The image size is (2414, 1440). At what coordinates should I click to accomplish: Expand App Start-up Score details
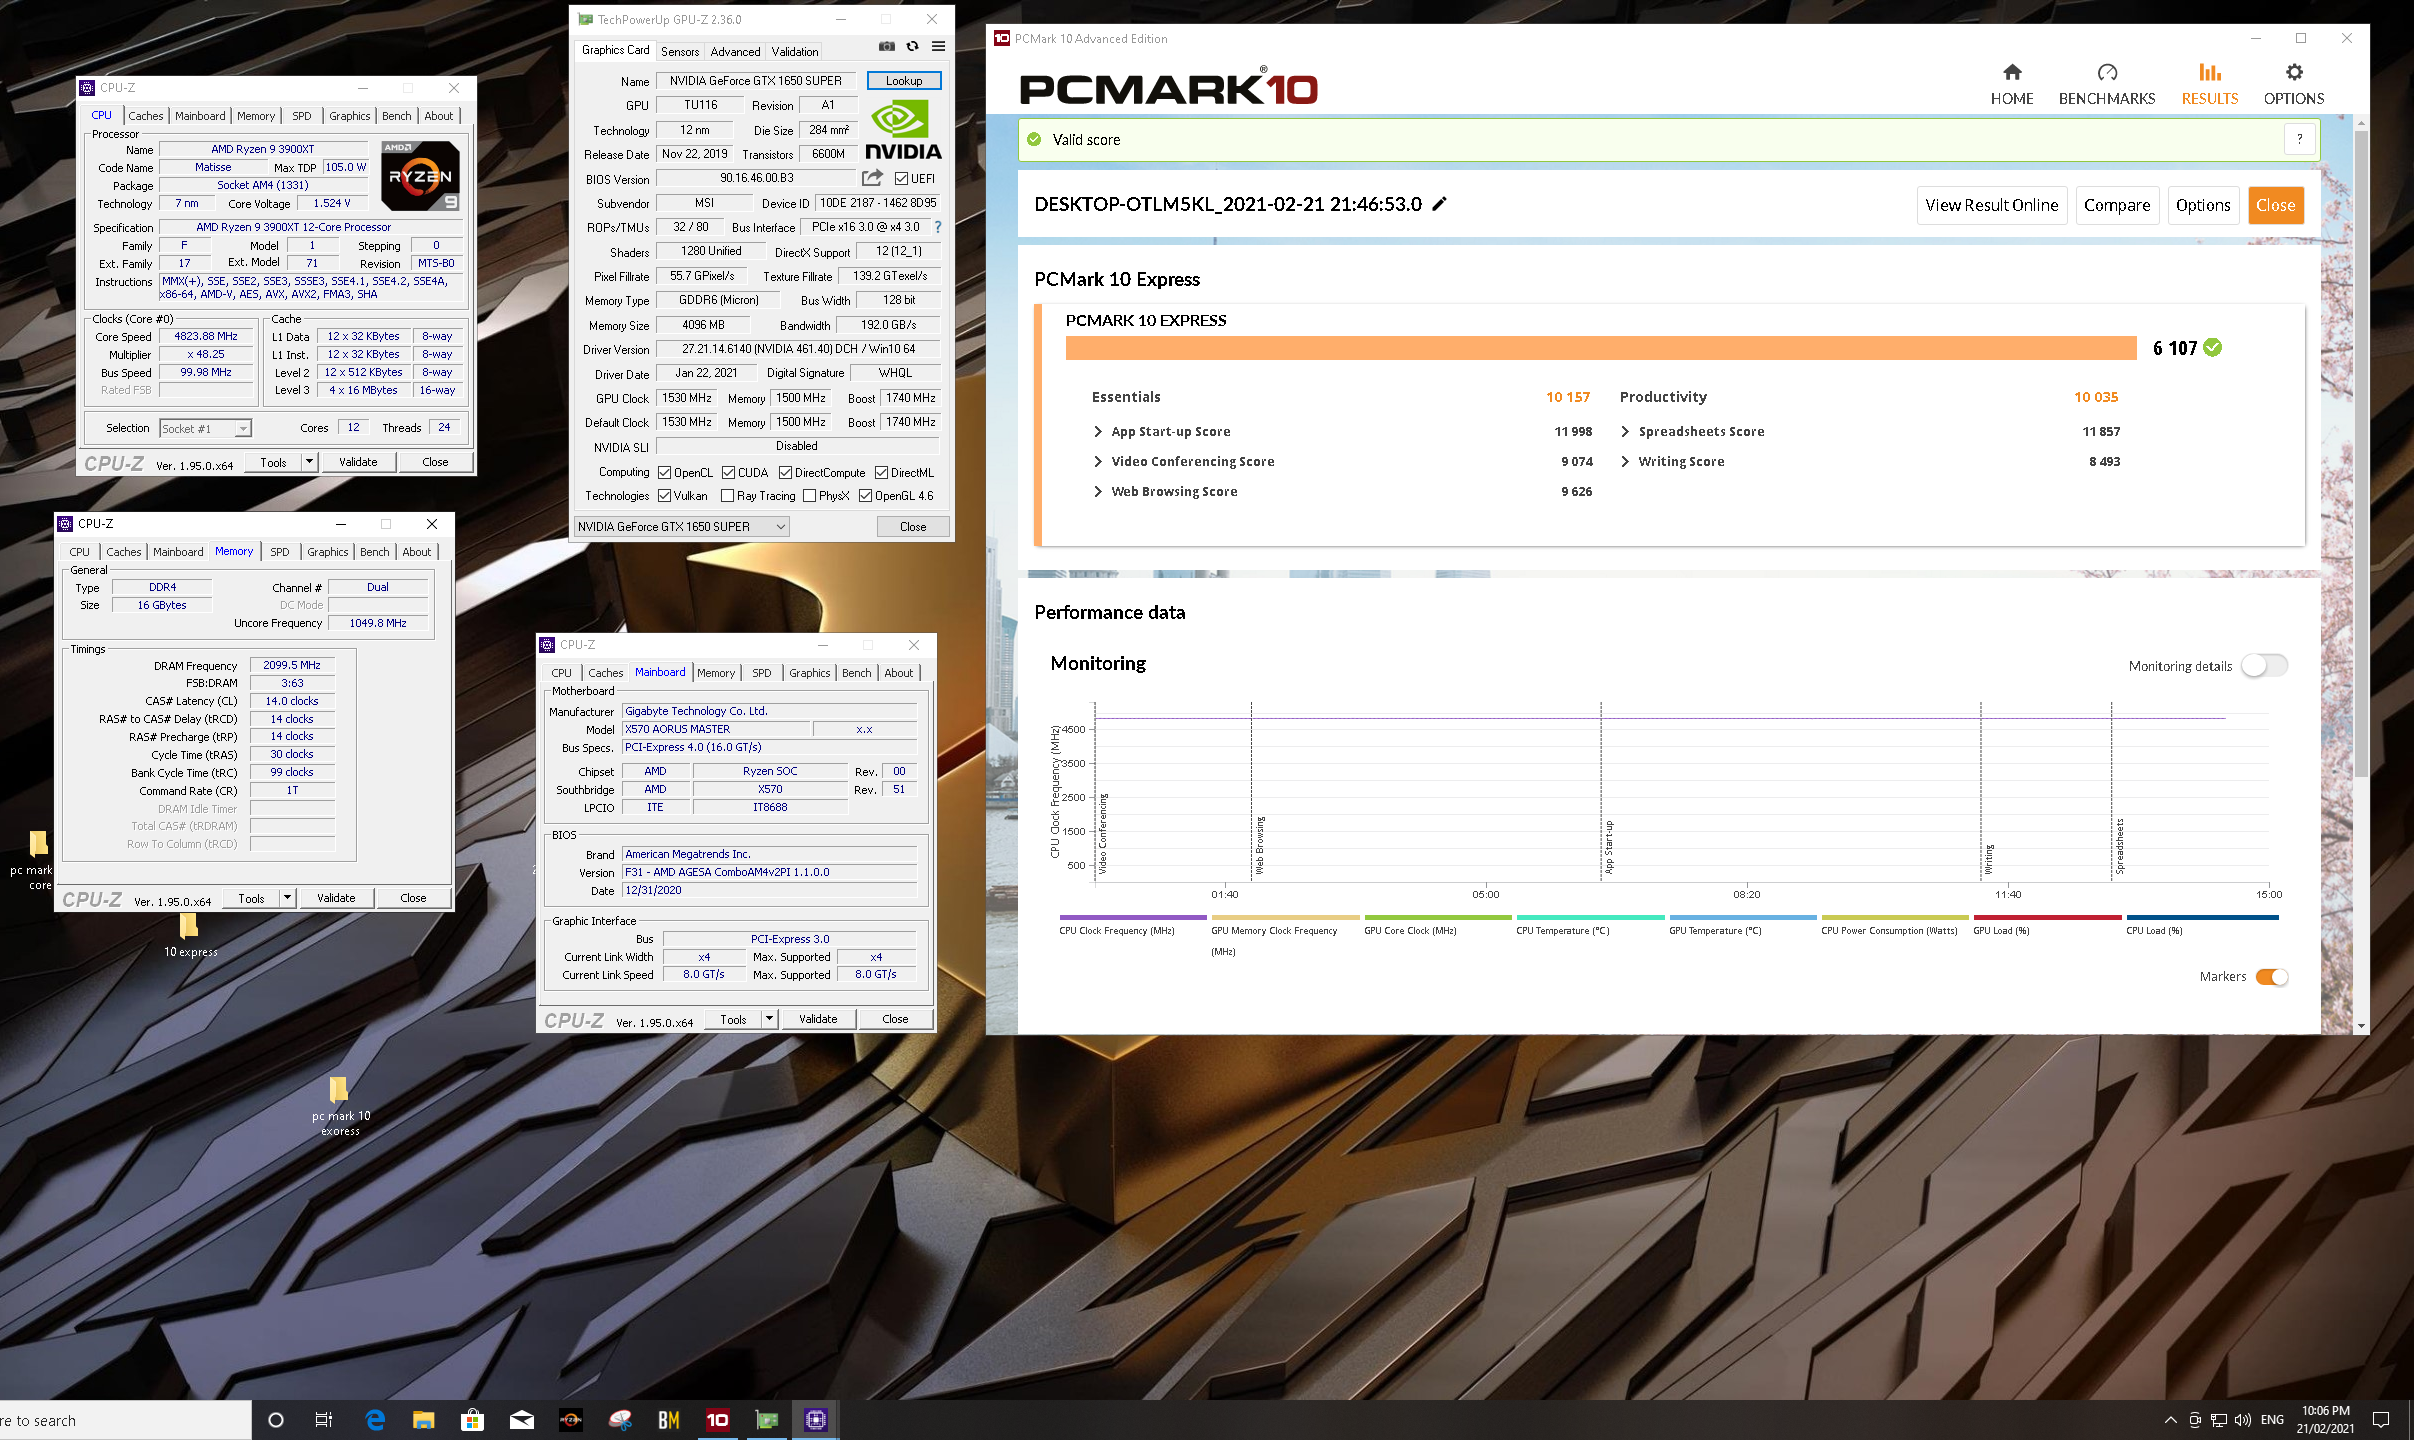click(1098, 431)
